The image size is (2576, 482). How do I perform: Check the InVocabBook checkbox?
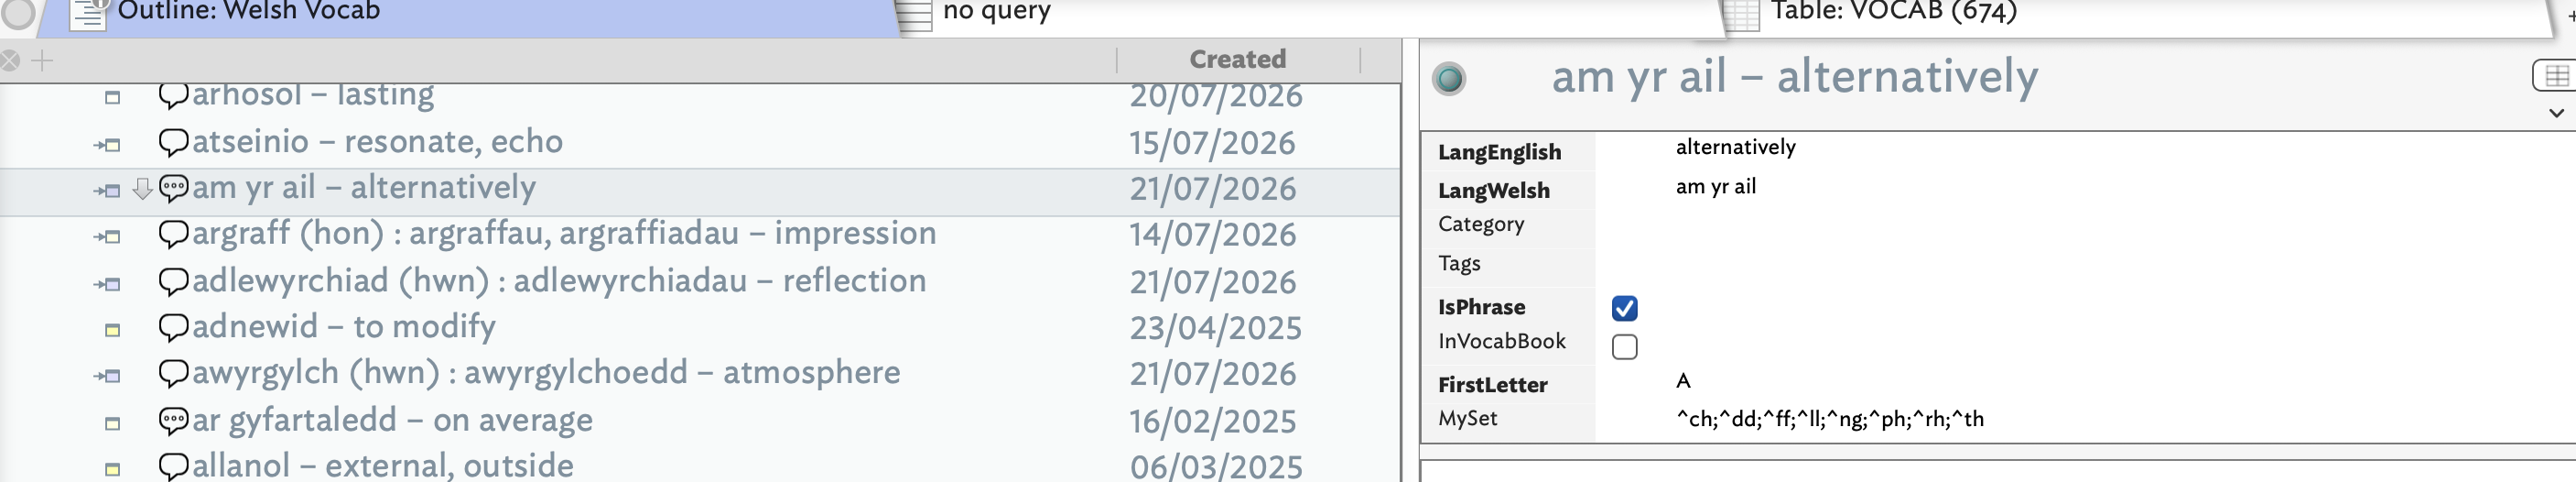click(x=1624, y=347)
